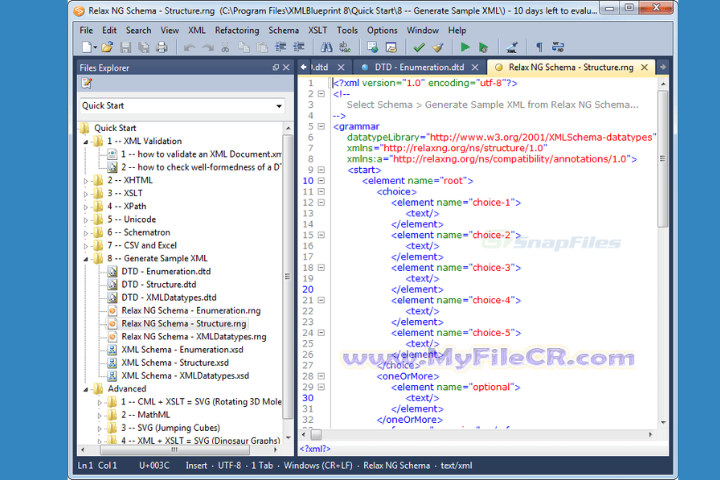This screenshot has height=480, width=720.
Task: Create a new document with New File icon
Action: click(x=86, y=47)
